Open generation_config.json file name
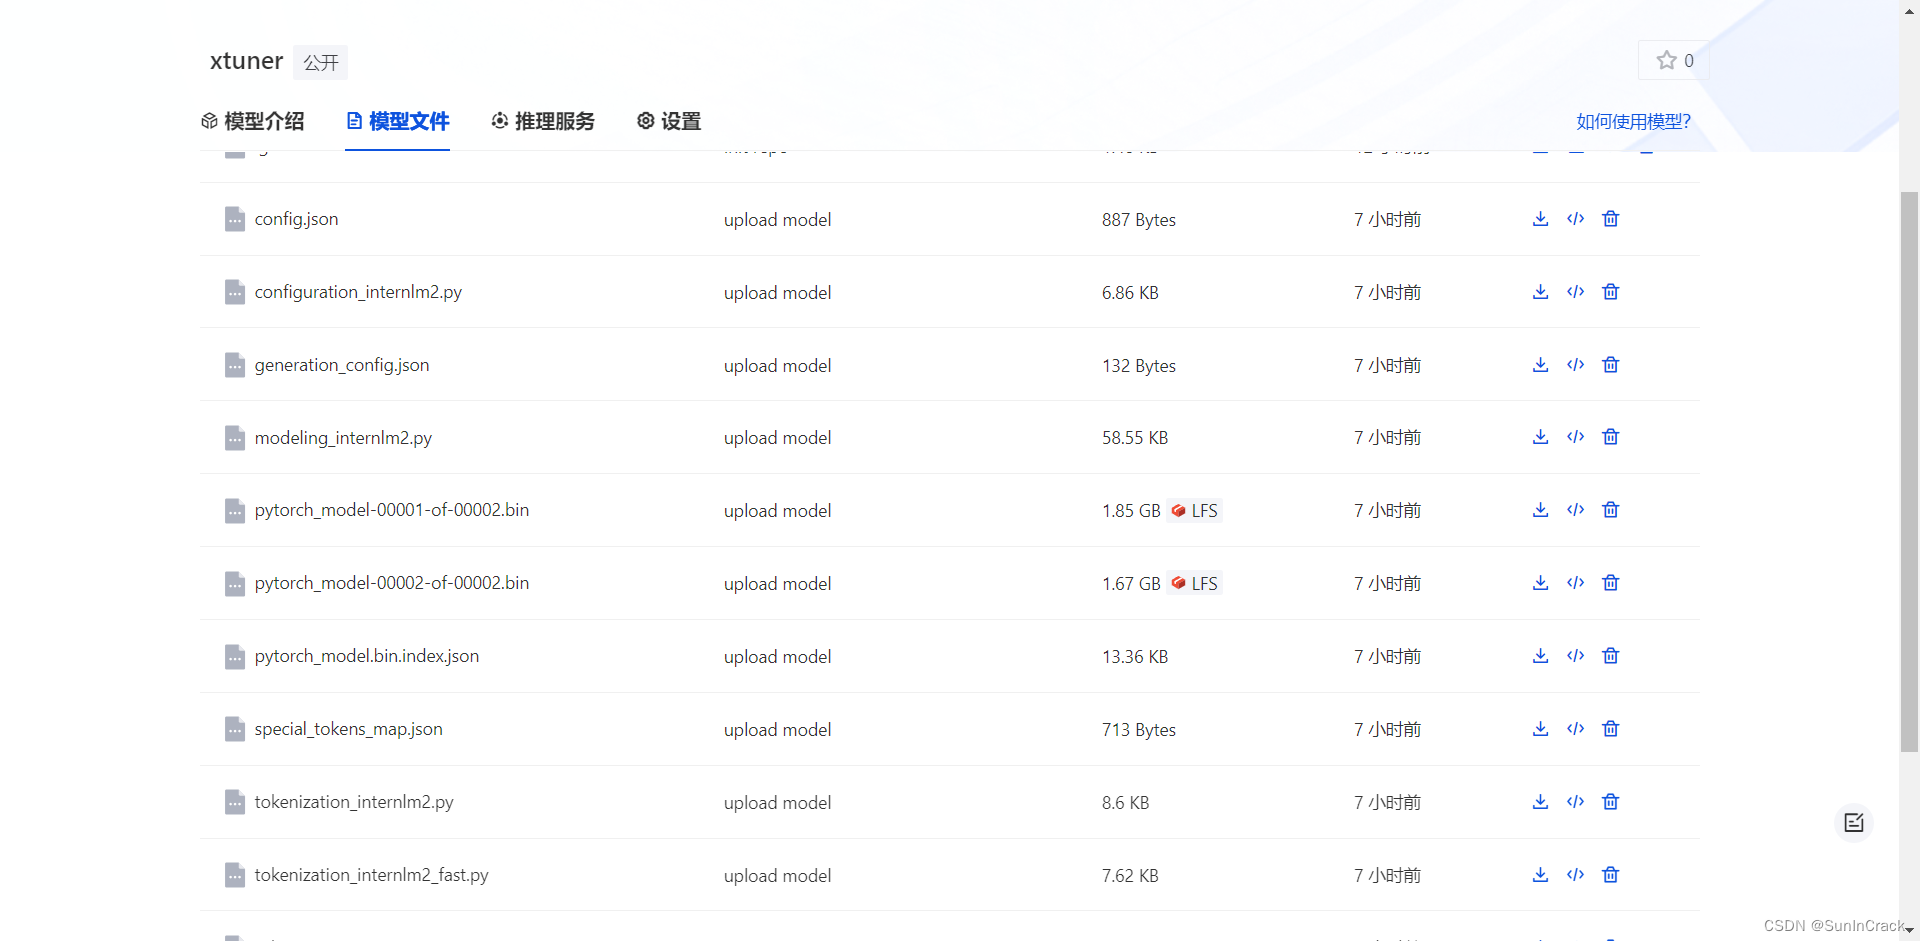Image resolution: width=1920 pixels, height=941 pixels. tap(342, 365)
